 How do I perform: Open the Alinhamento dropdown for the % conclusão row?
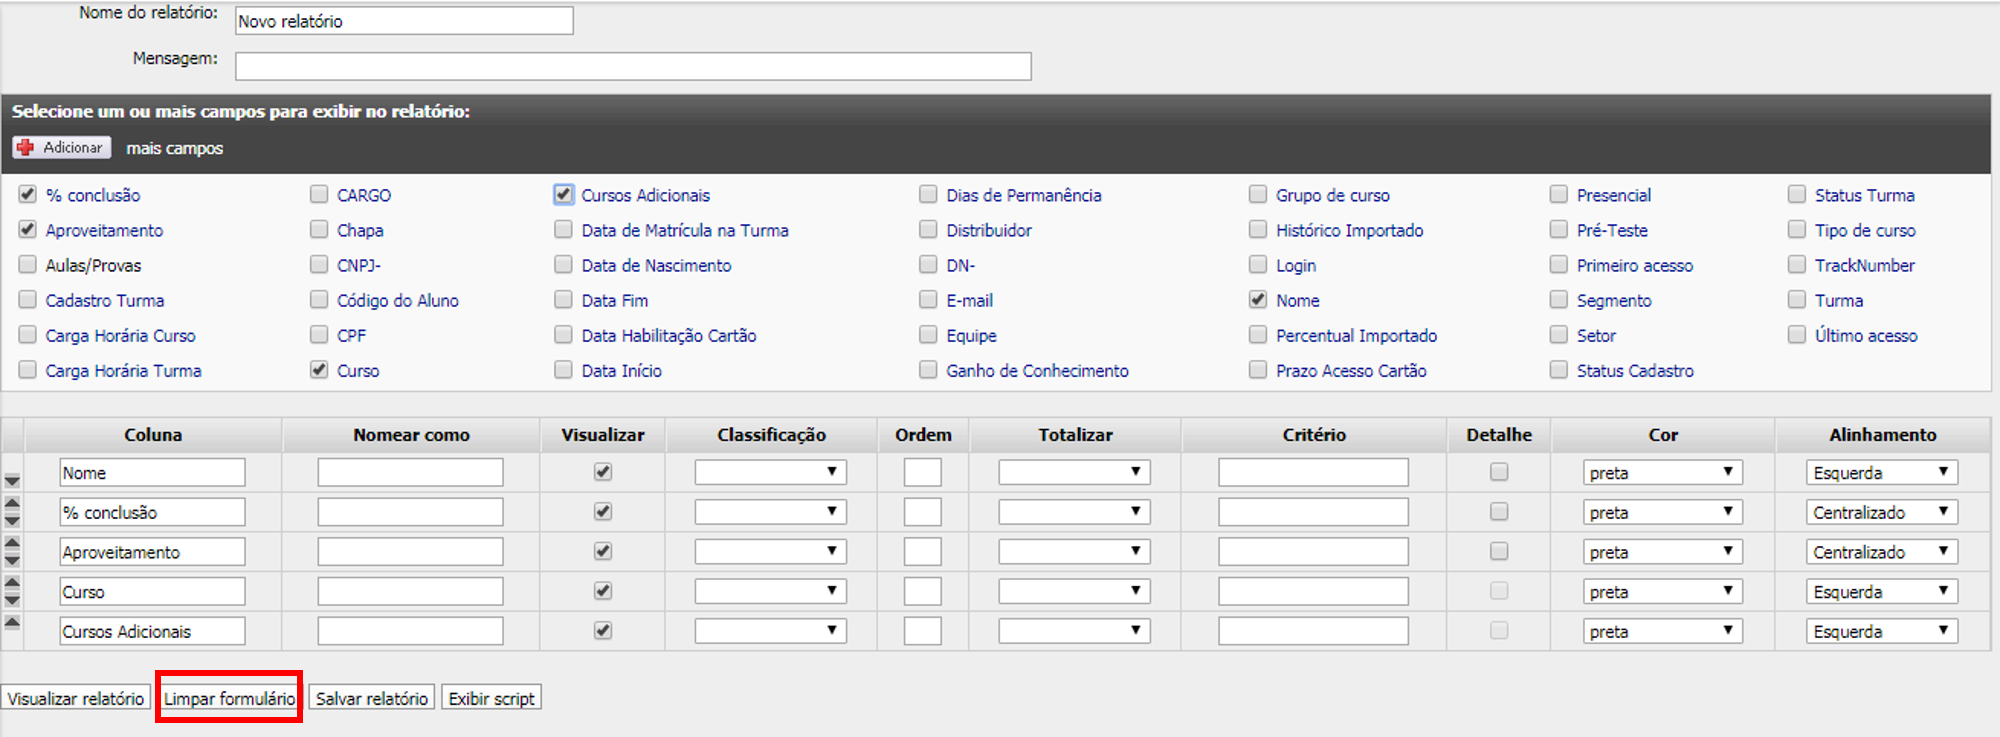point(1881,512)
